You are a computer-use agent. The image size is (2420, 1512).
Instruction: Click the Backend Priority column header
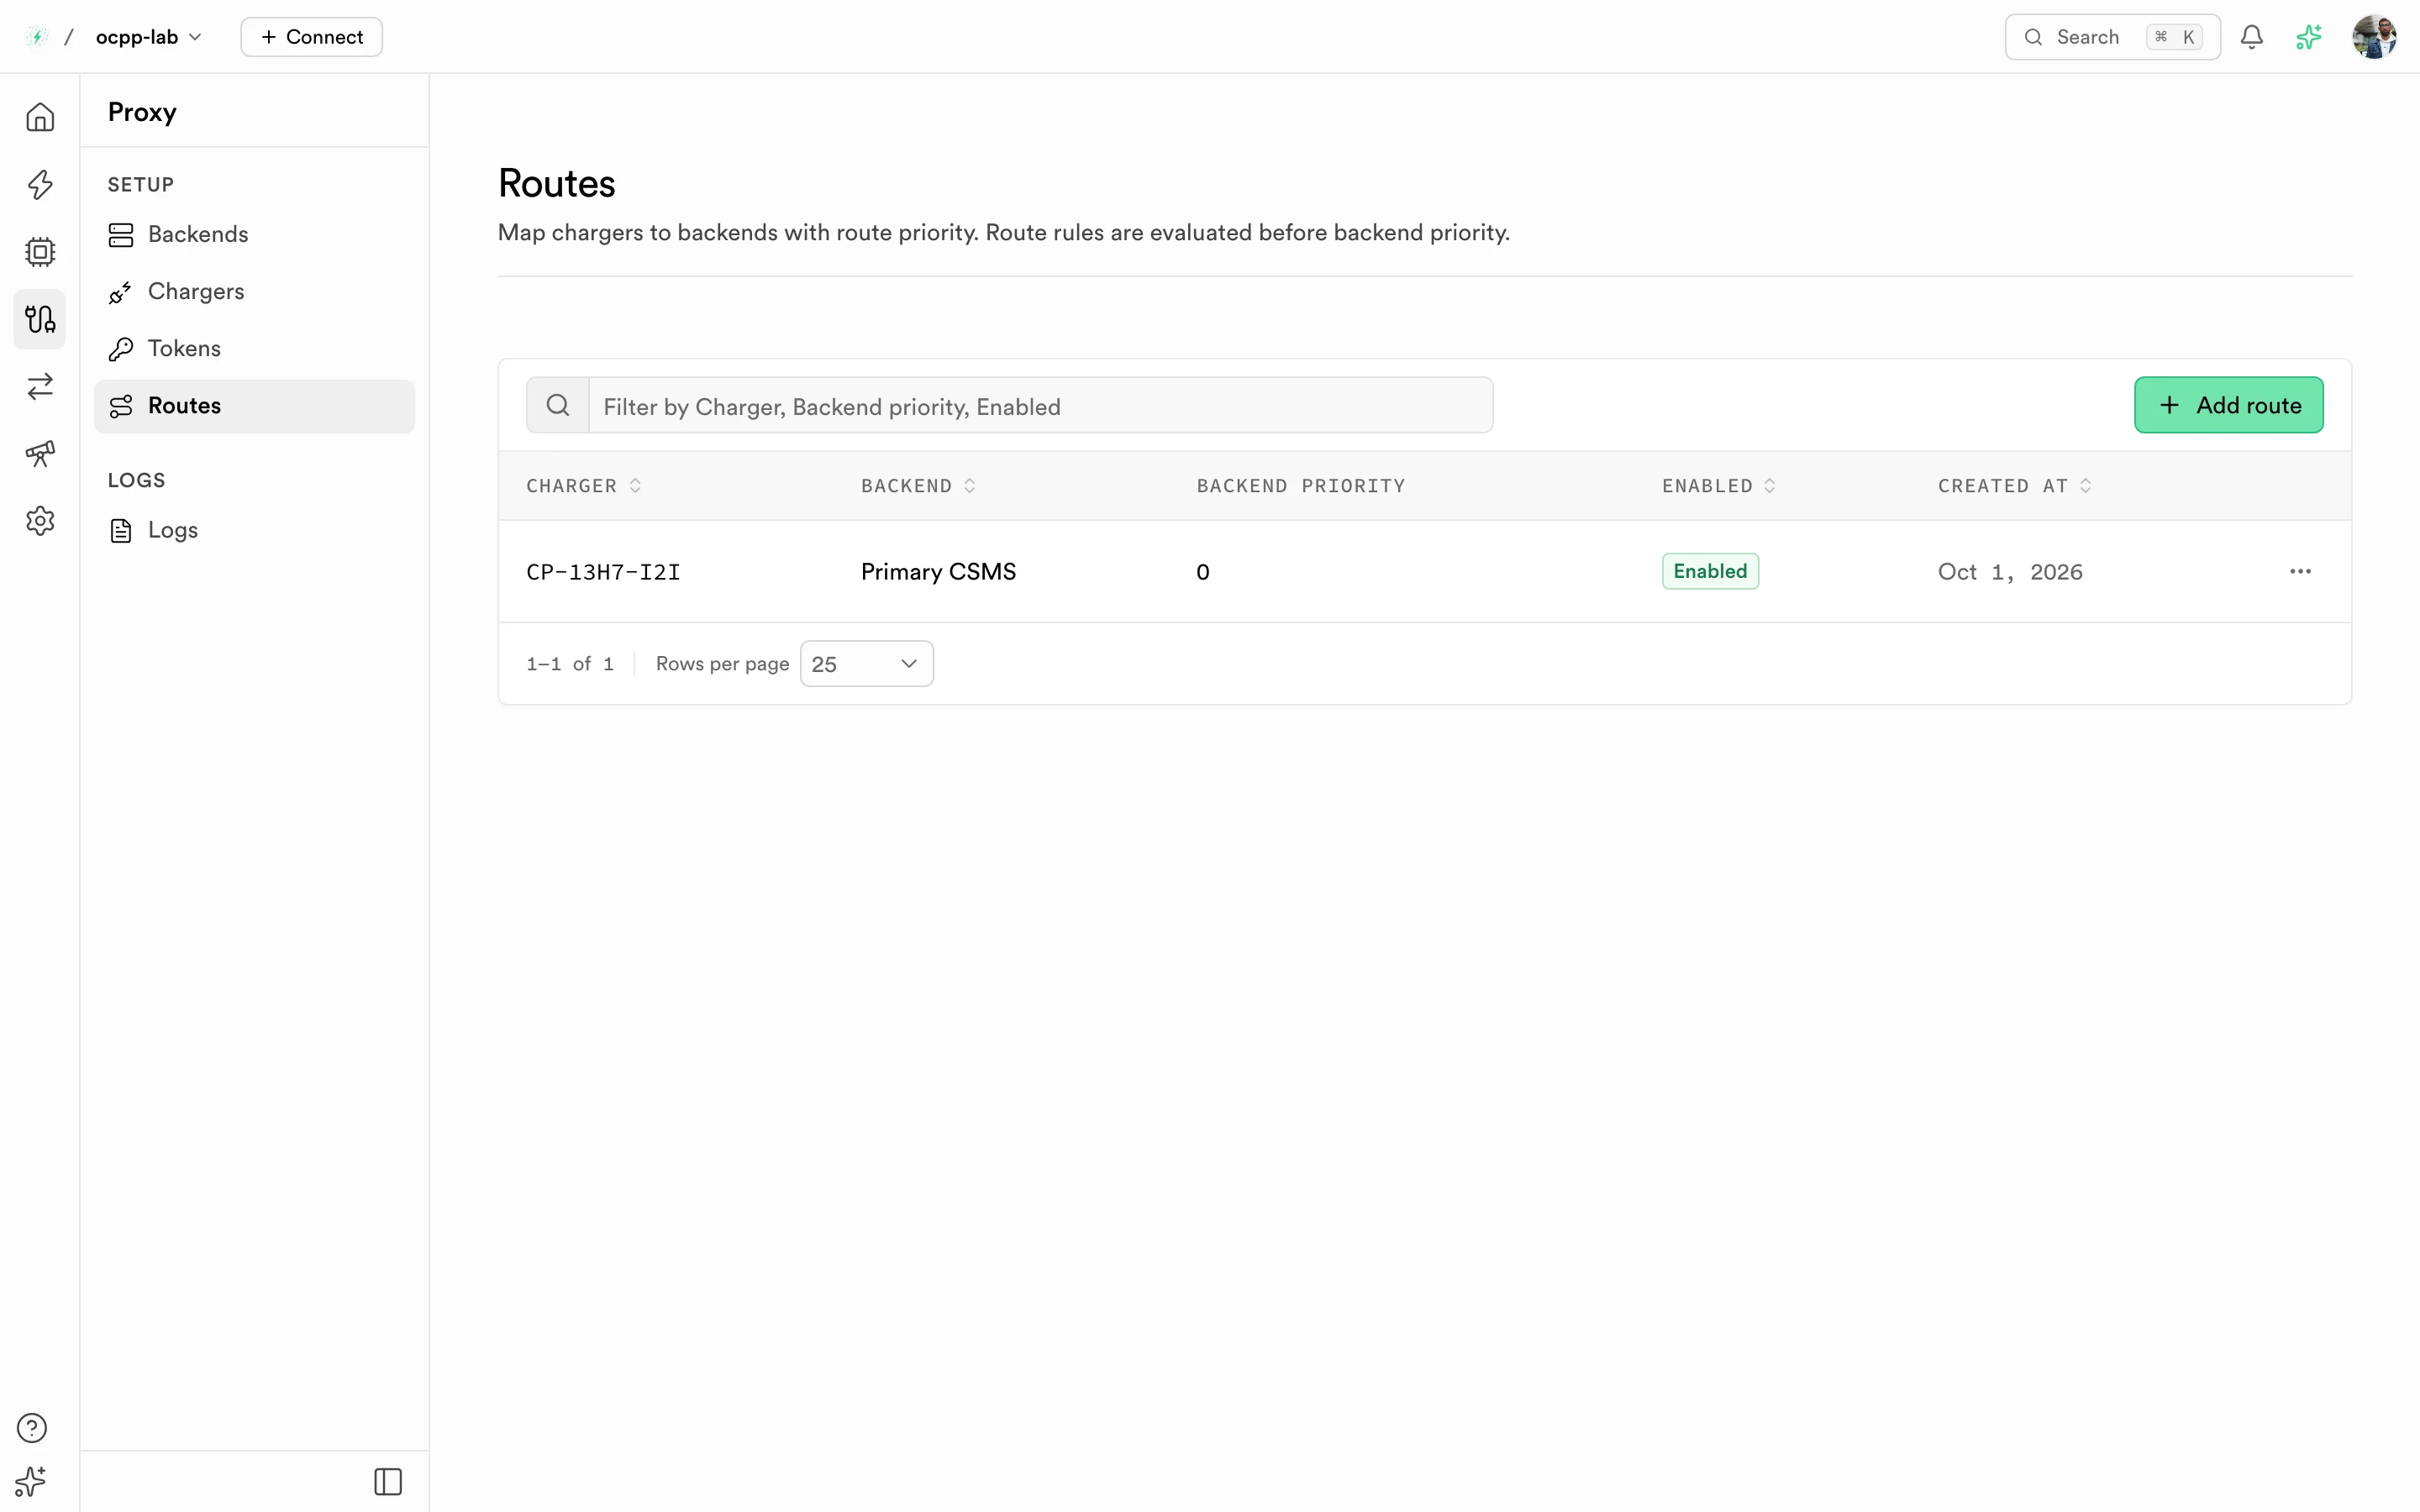click(1301, 485)
